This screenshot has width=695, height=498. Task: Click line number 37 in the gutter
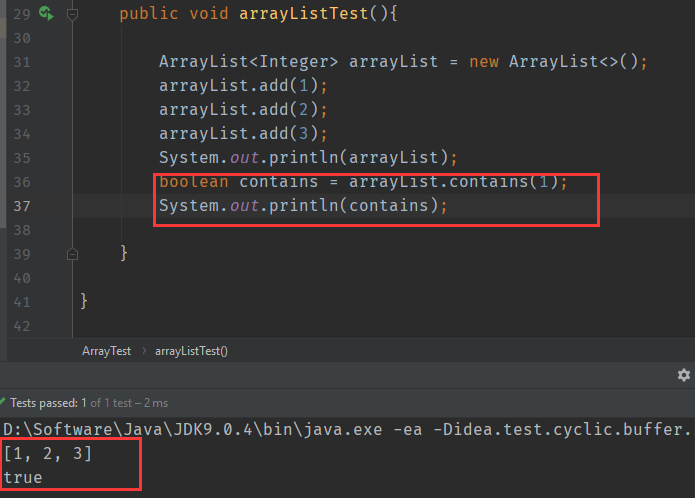pos(22,206)
